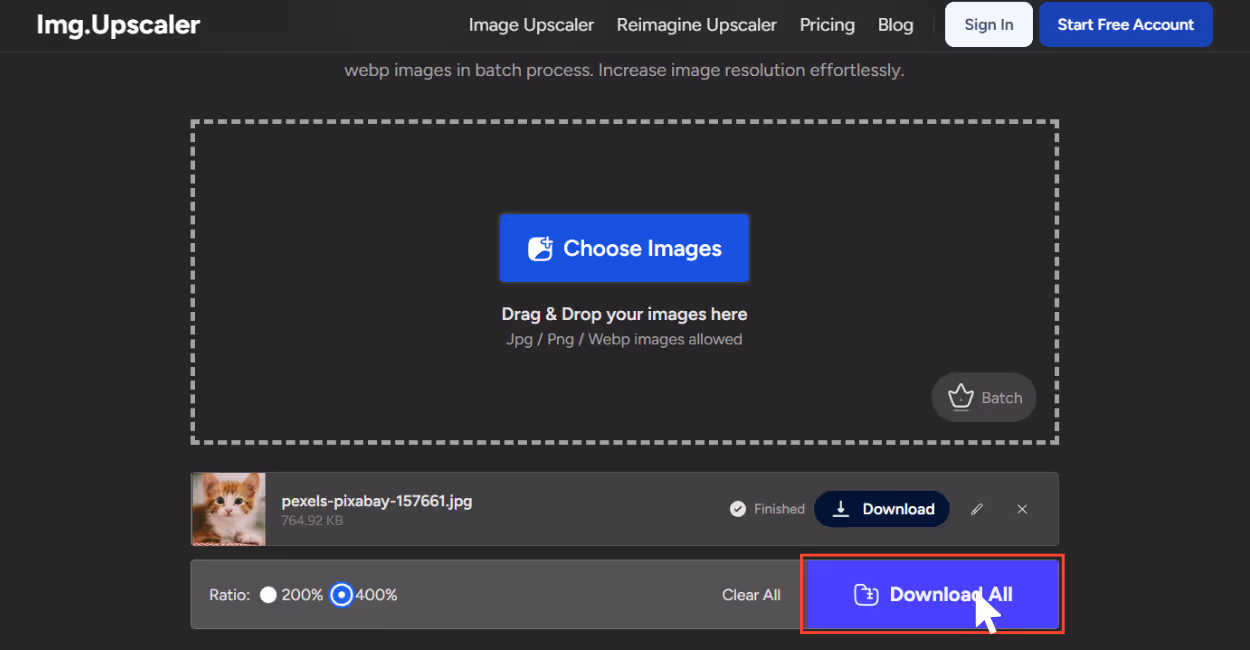1250x650 pixels.
Task: Select the pexels-pixabay-157661.jpg file name
Action: tap(376, 501)
